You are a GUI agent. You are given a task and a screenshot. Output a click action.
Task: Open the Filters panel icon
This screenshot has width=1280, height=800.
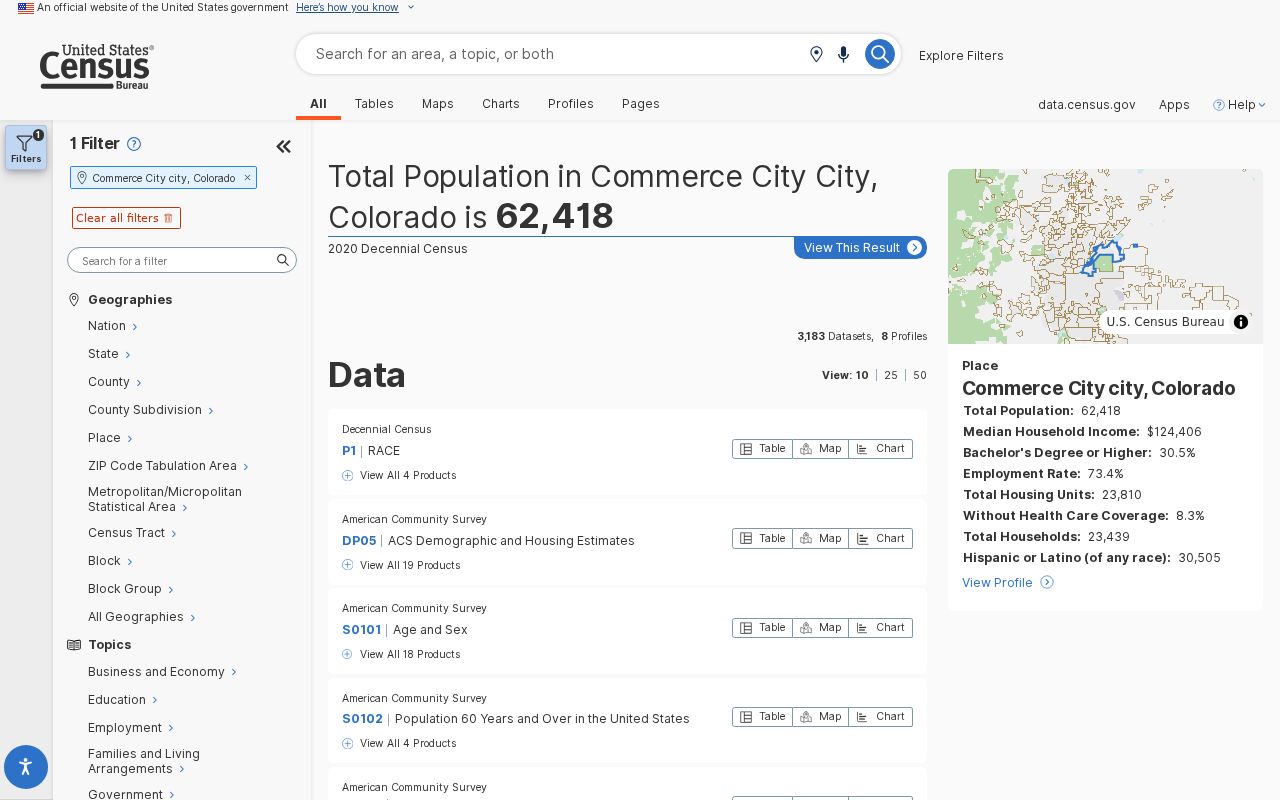(x=26, y=147)
